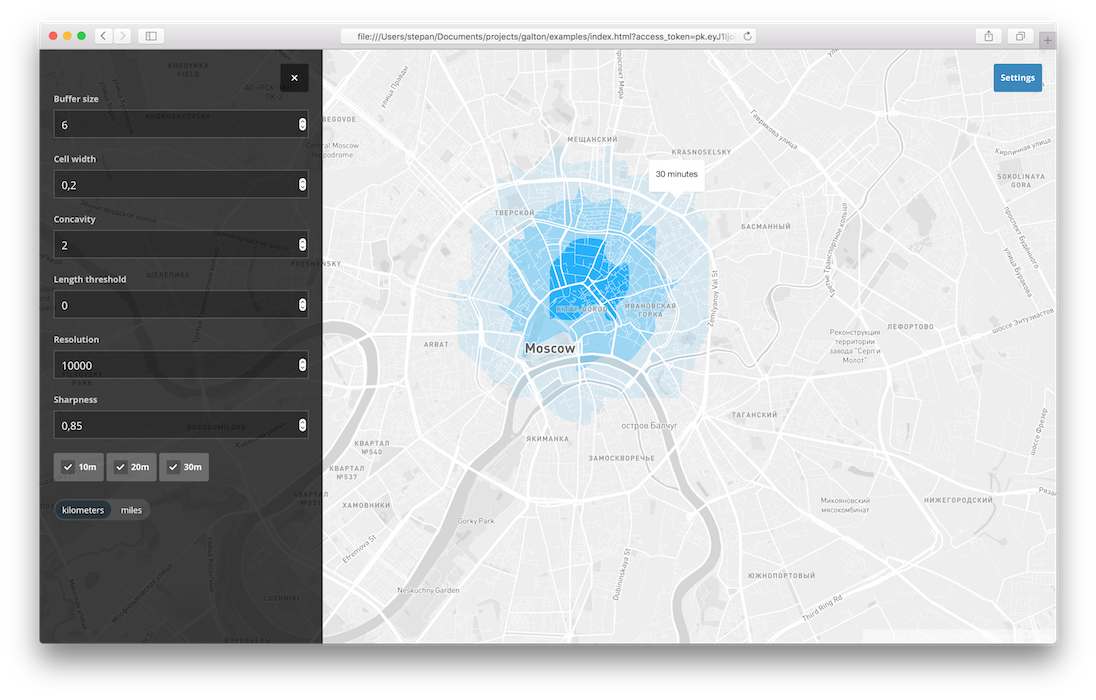
Task: Click the Settings button on the map
Action: pos(1017,77)
